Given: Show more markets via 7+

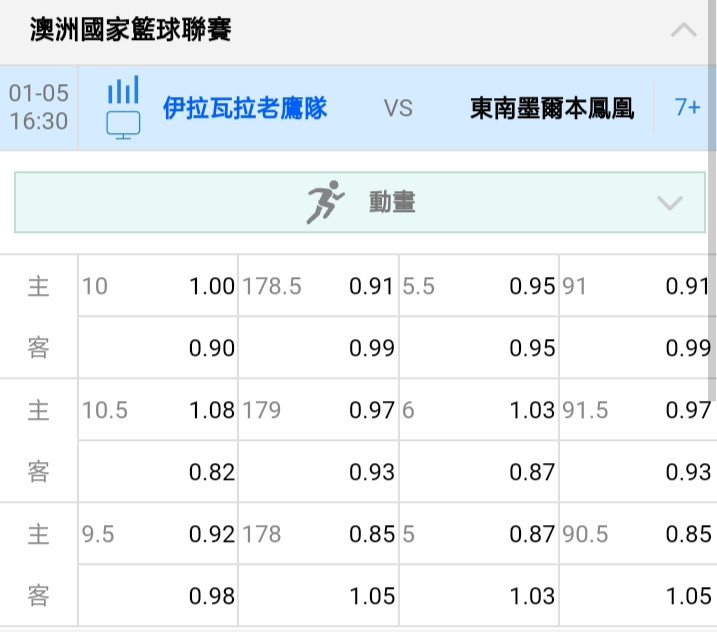Looking at the screenshot, I should click(687, 107).
